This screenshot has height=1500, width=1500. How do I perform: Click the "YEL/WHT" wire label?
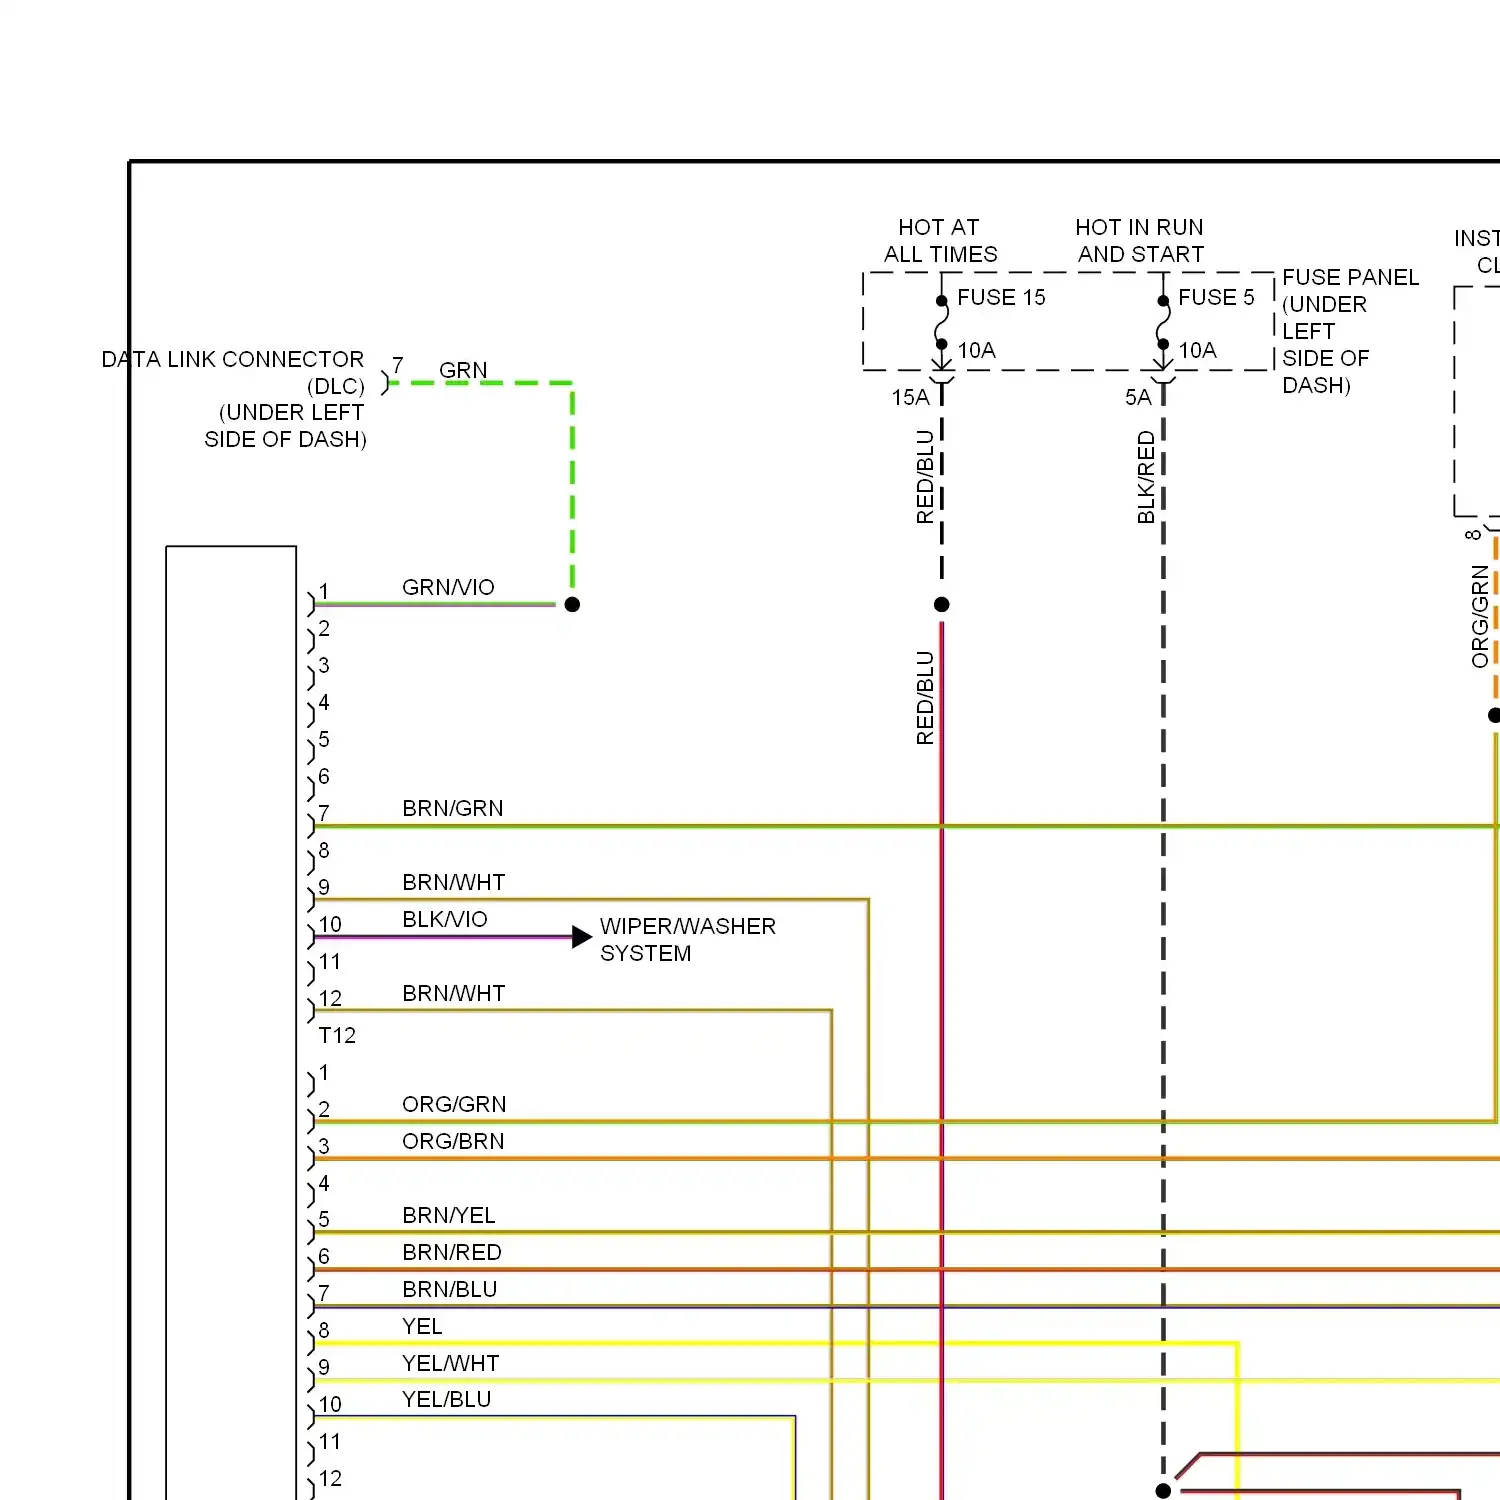(x=450, y=1363)
